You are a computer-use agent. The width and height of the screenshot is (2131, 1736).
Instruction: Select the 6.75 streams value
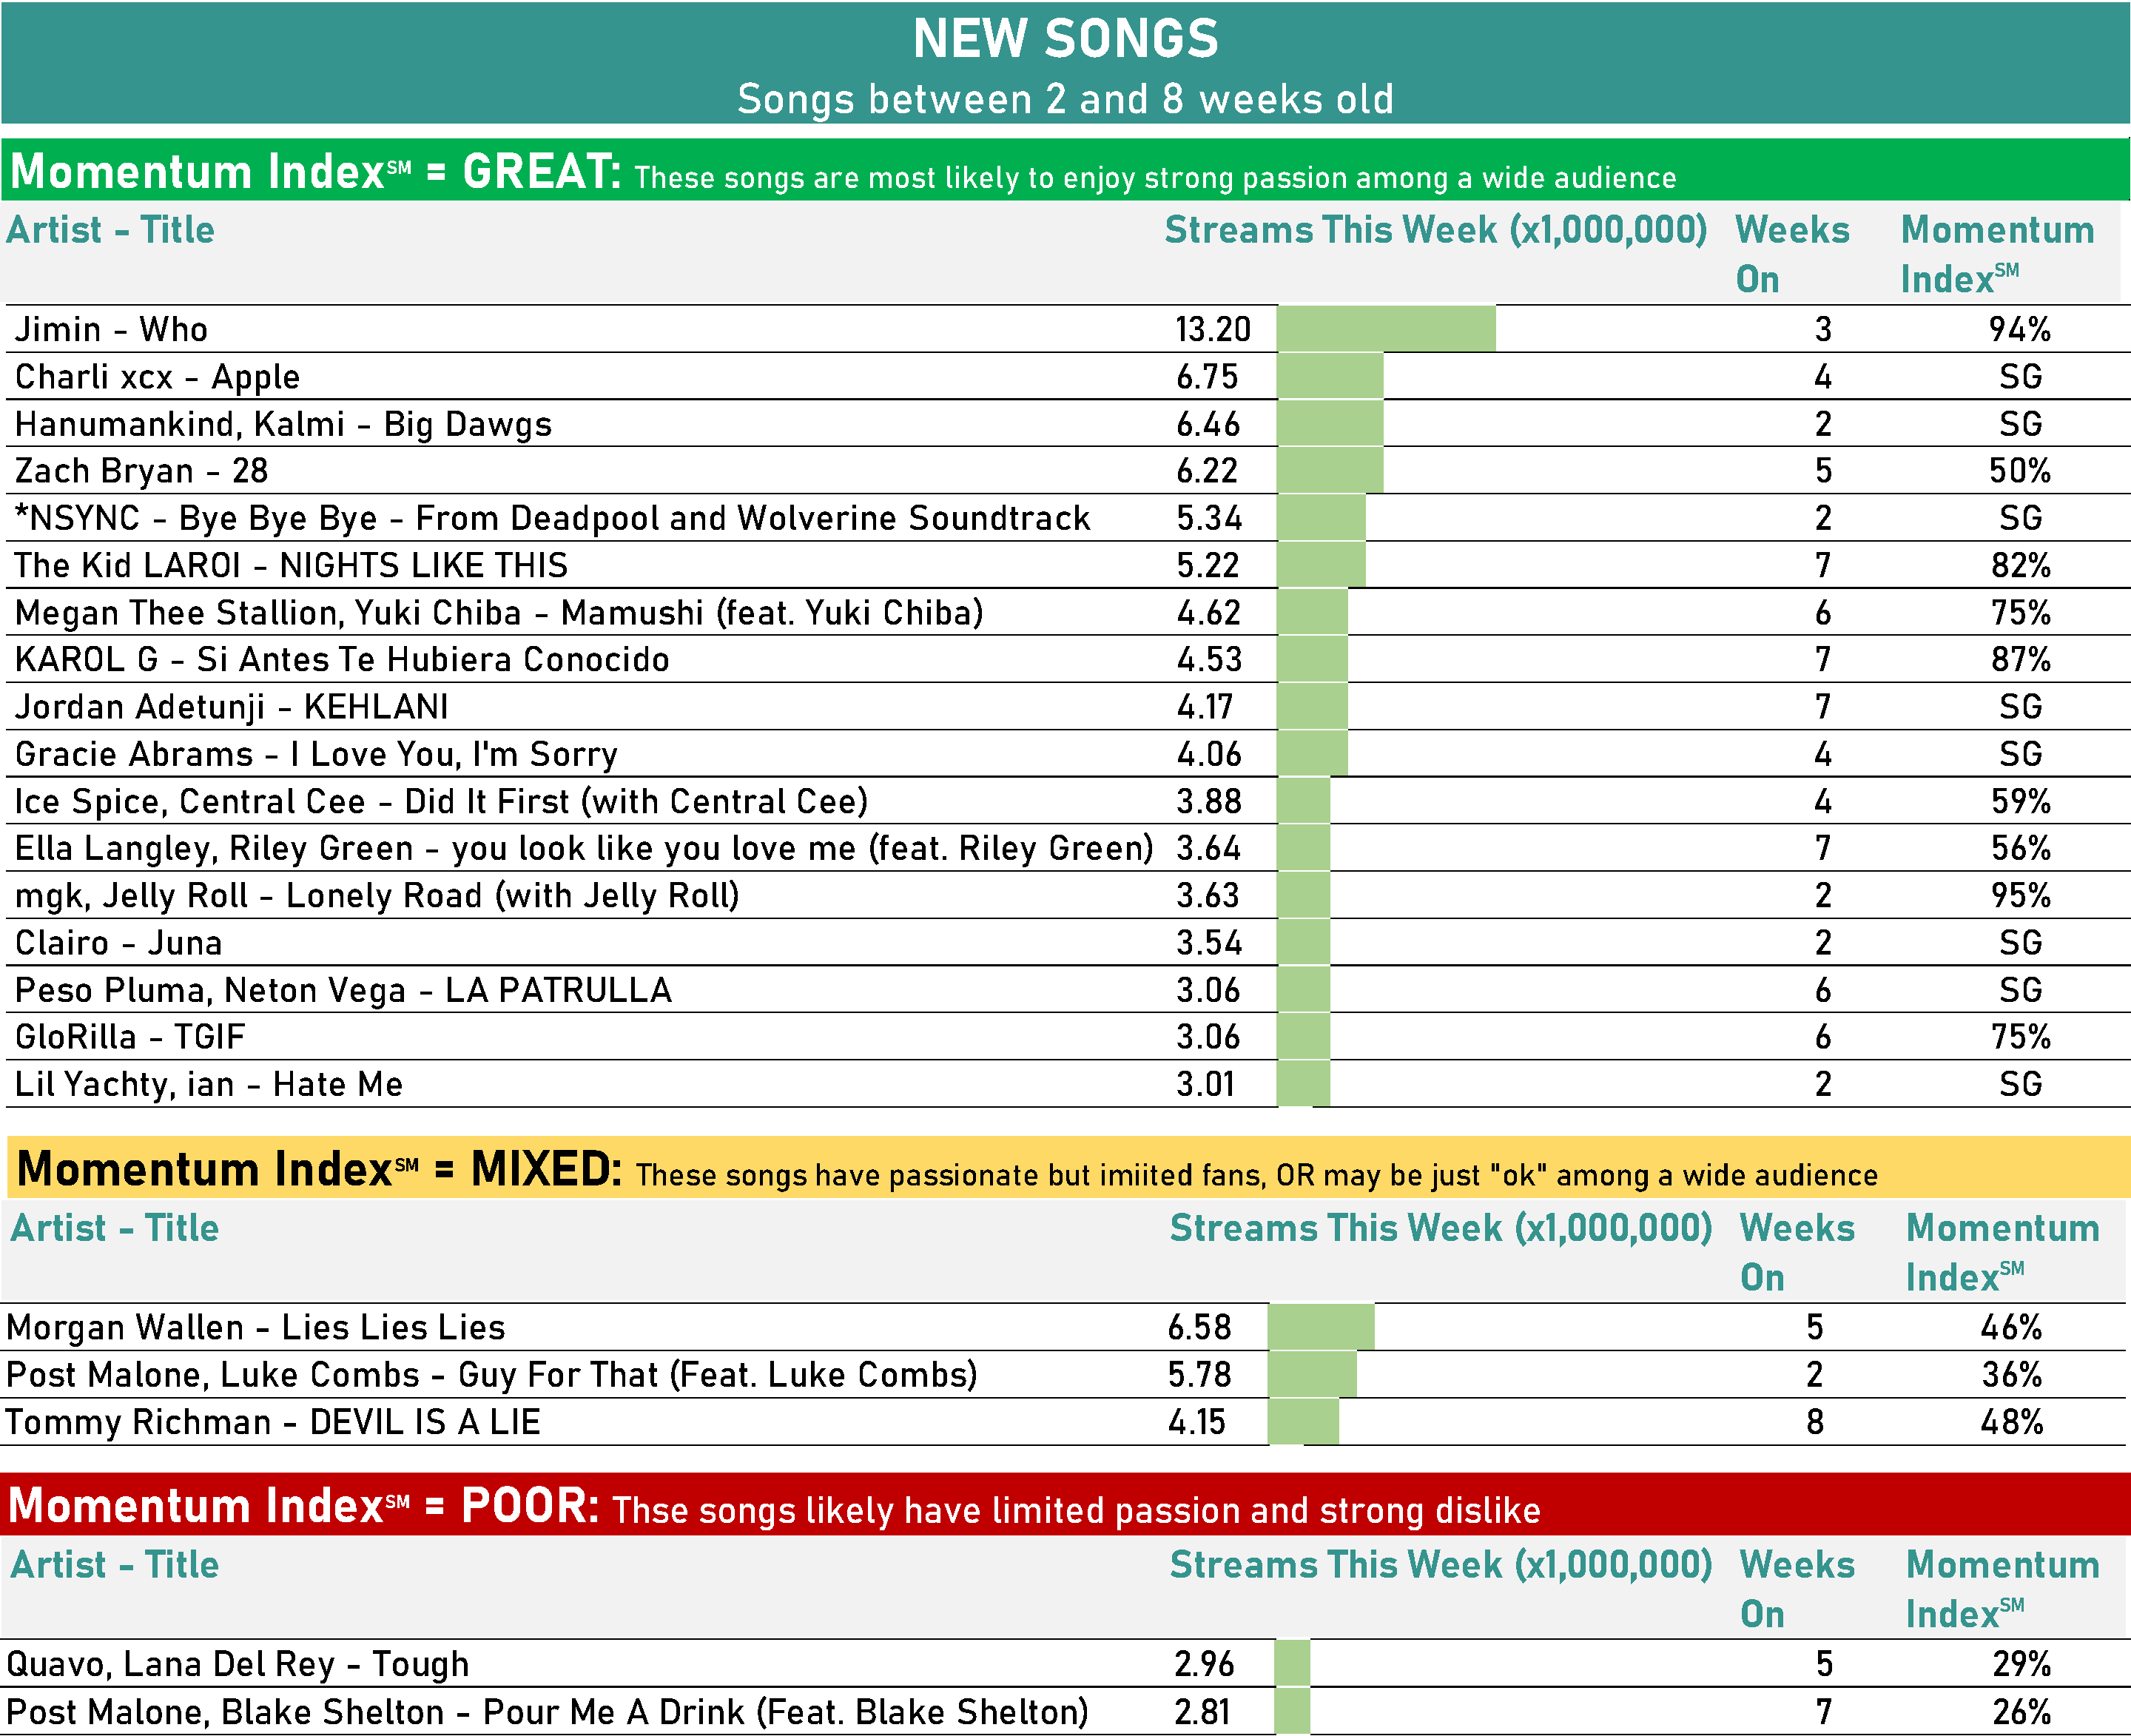[1207, 377]
